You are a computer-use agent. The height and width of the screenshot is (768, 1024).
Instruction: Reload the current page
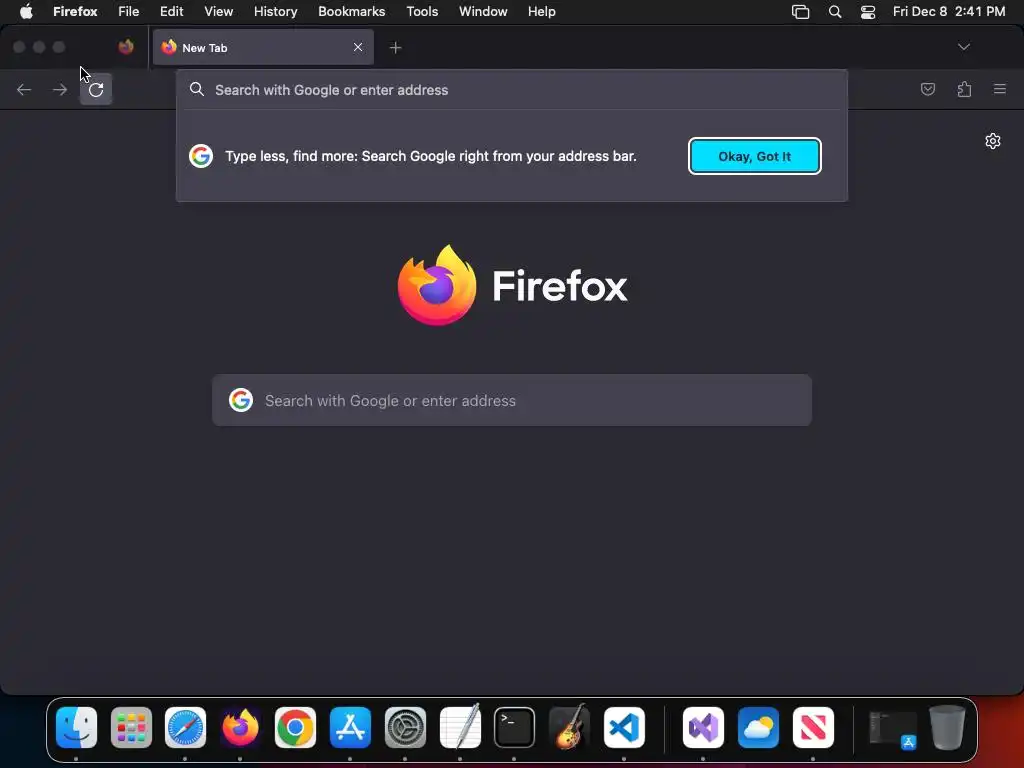tap(96, 89)
